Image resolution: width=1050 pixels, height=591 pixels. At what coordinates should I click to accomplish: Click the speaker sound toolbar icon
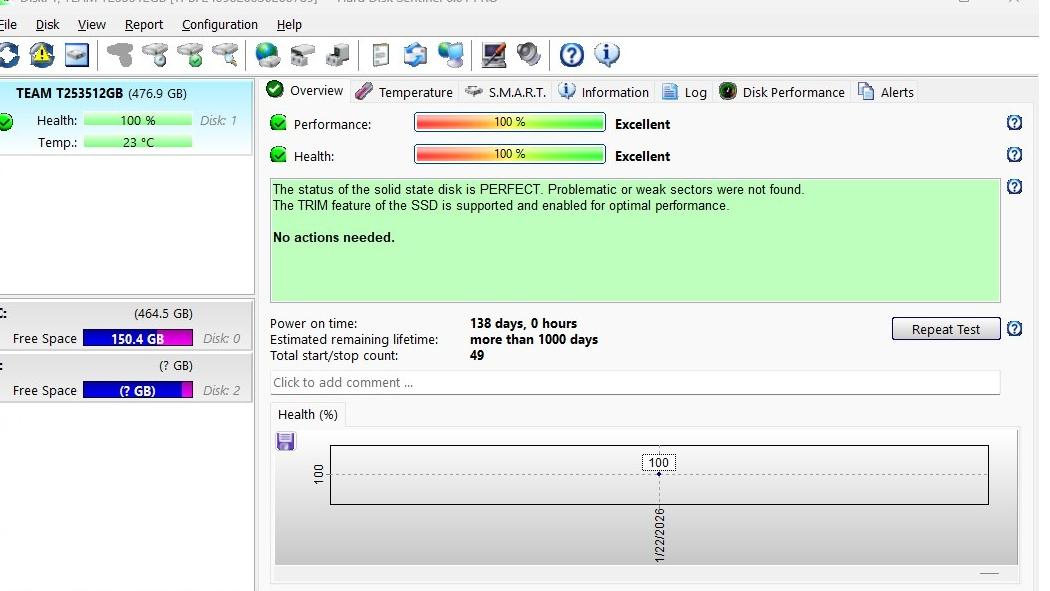[x=529, y=54]
